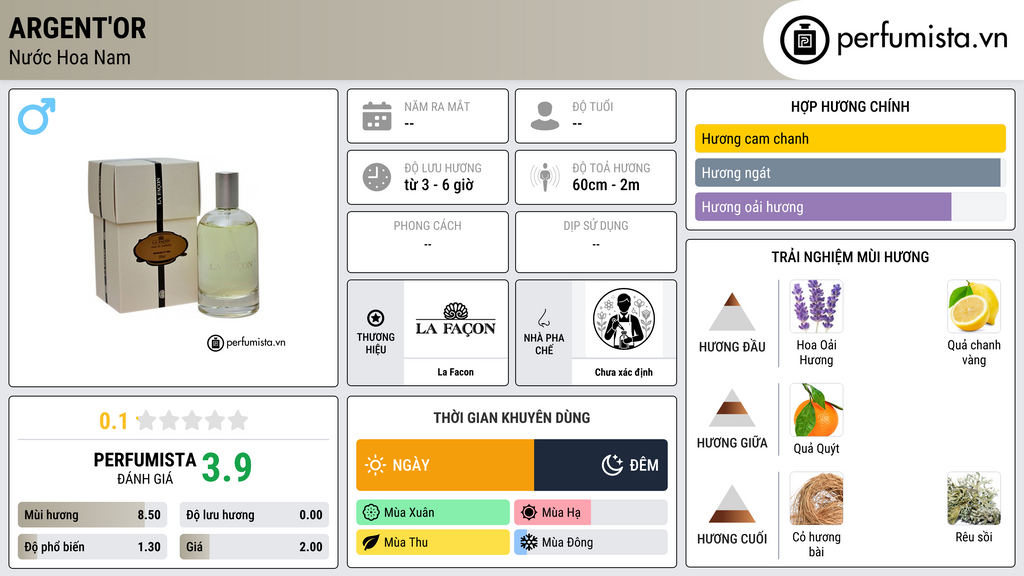Viewport: 1024px width, 576px height.
Task: Select the Mùa Đông season bar
Action: (591, 542)
